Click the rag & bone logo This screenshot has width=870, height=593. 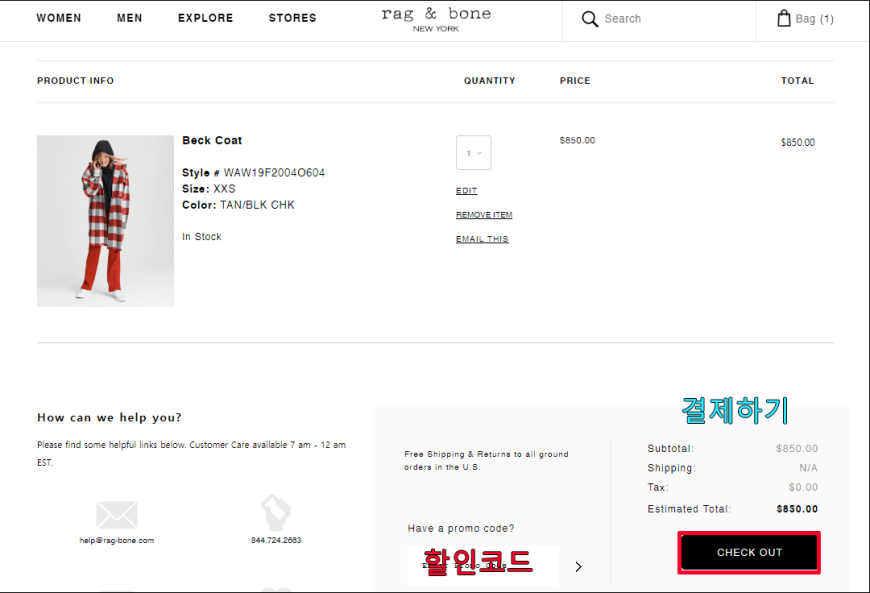(436, 19)
